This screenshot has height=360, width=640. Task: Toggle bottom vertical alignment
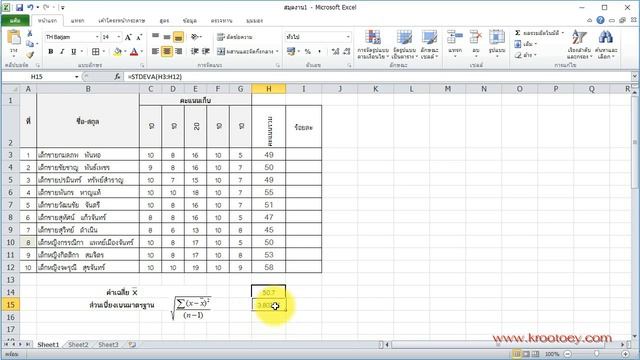[x=178, y=37]
